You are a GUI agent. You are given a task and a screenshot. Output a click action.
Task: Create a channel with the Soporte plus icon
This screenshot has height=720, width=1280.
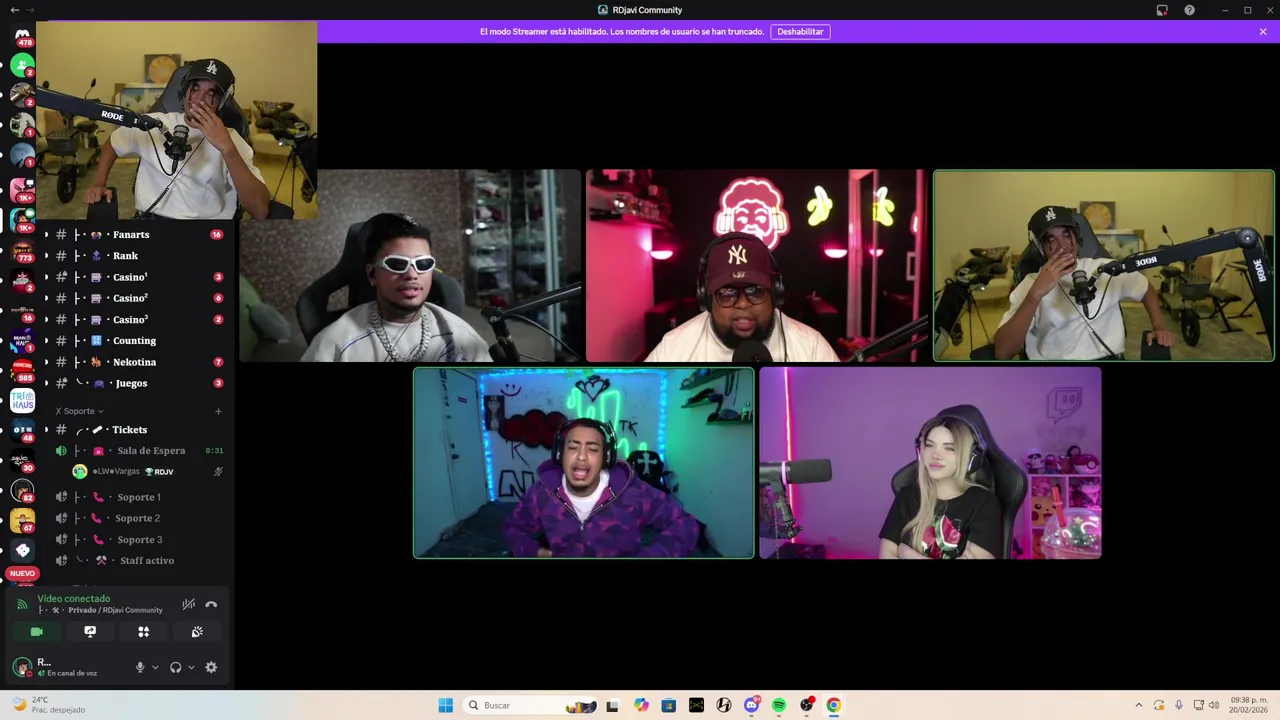click(x=218, y=411)
